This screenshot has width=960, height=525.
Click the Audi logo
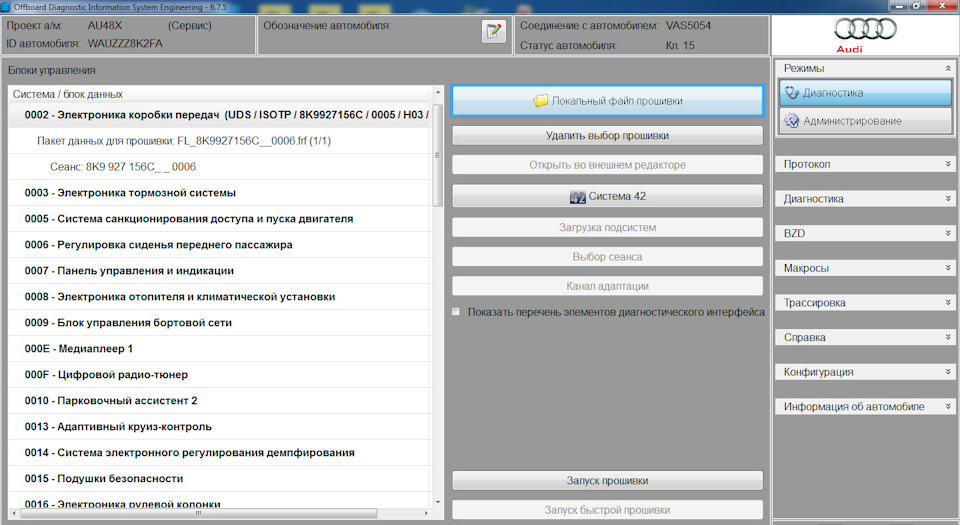(x=865, y=35)
